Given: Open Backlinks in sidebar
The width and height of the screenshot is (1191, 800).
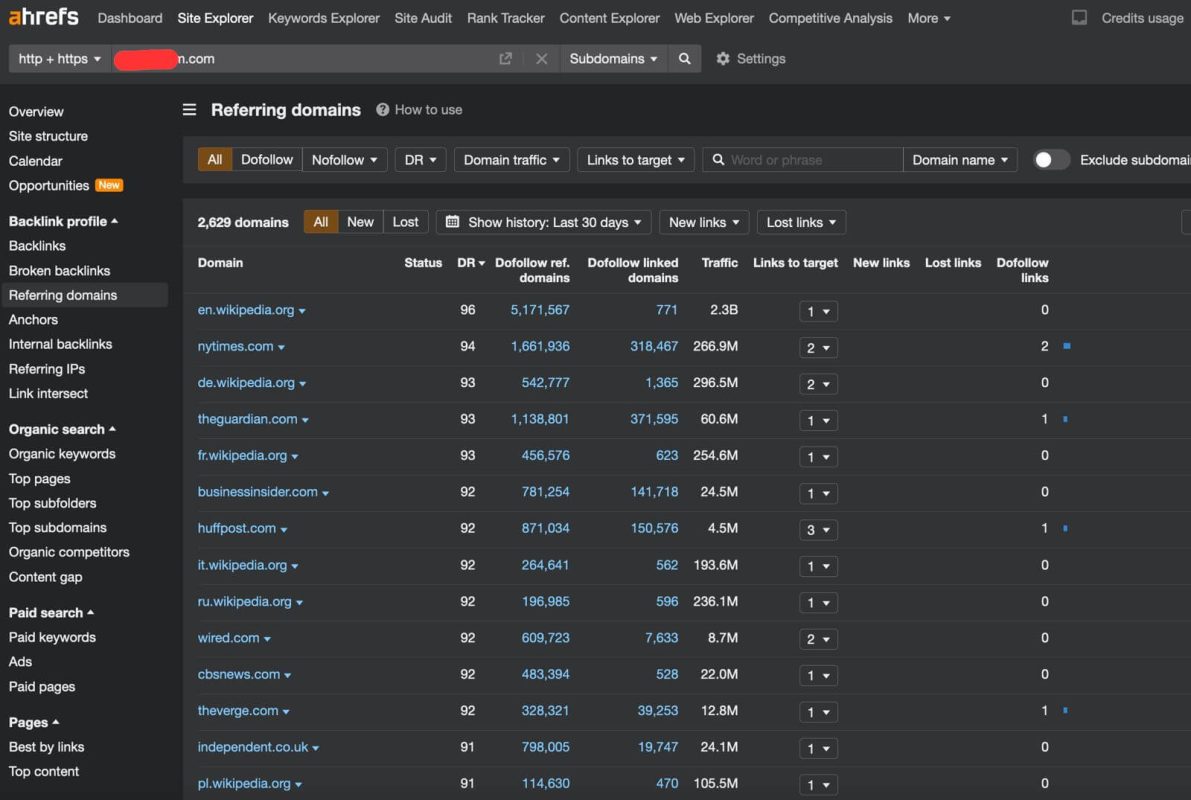Looking at the screenshot, I should (37, 245).
